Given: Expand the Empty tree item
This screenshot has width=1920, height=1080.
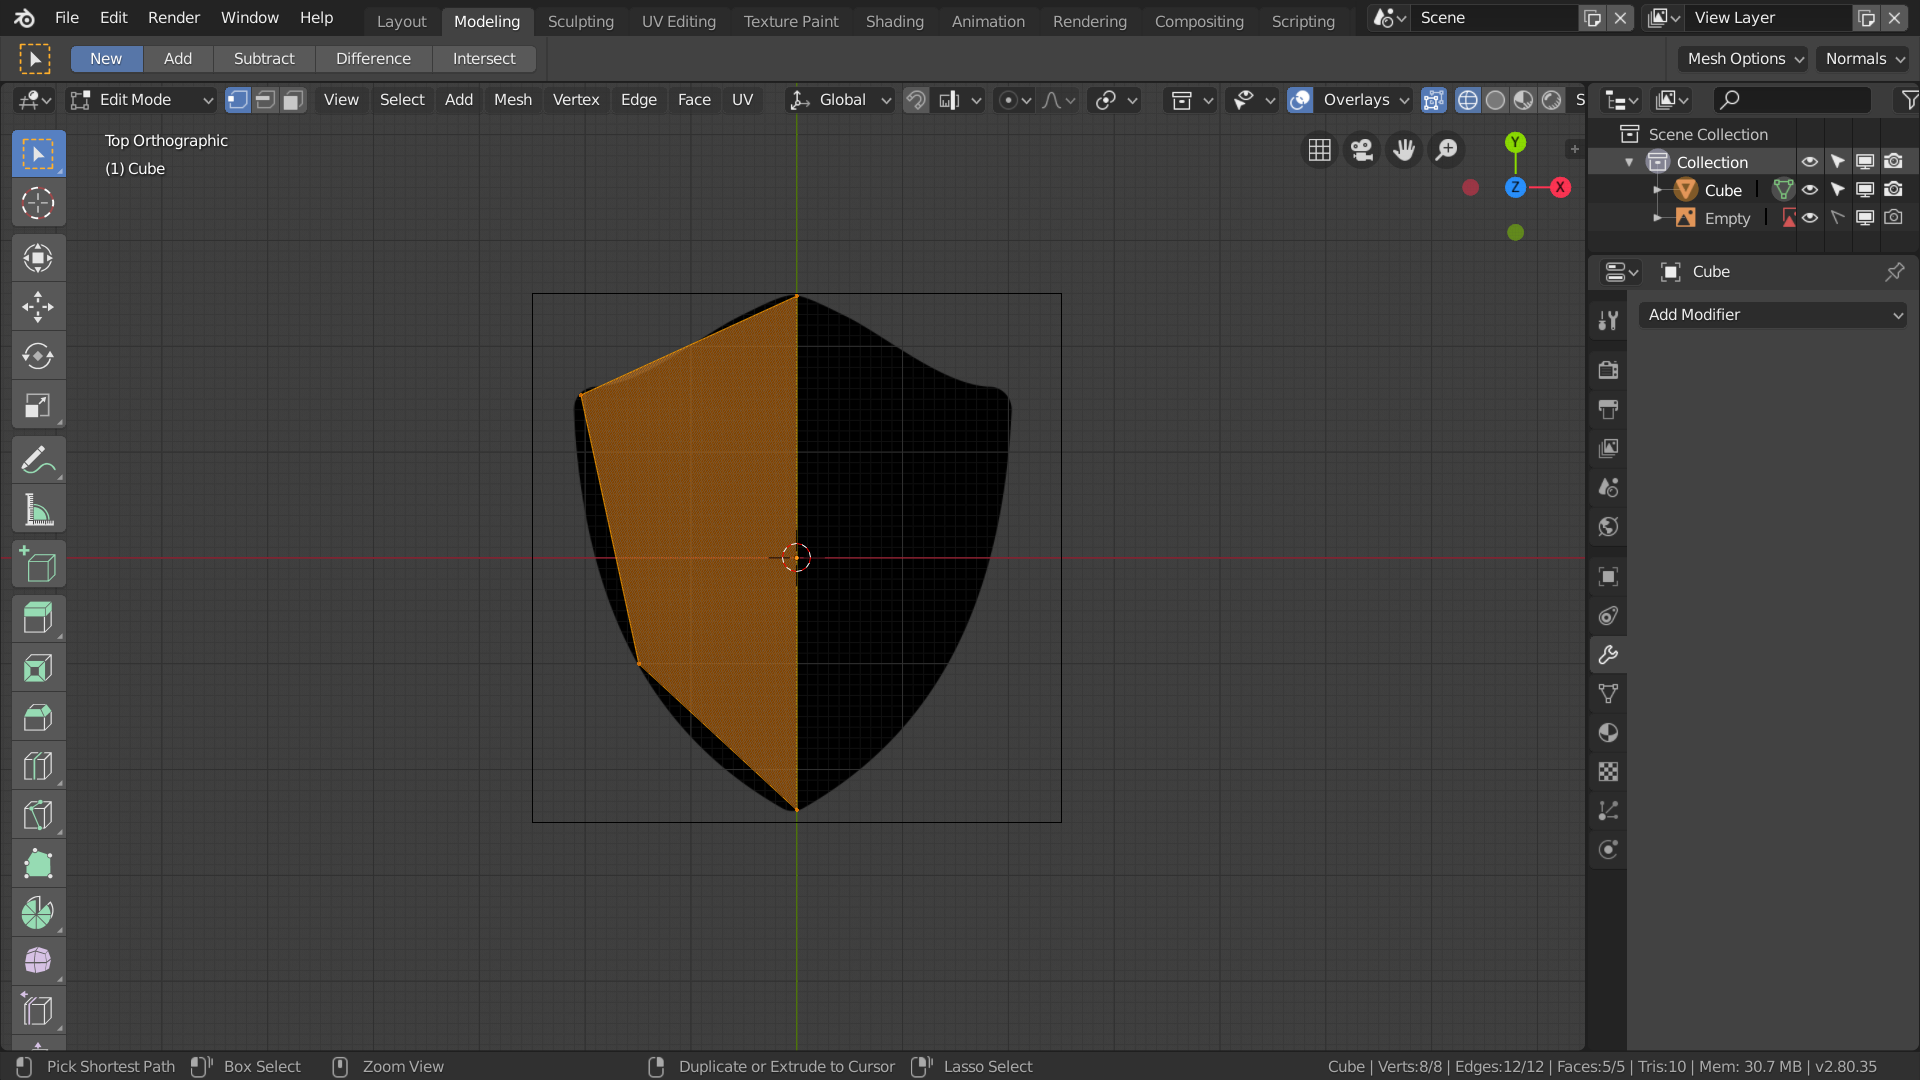Looking at the screenshot, I should point(1657,218).
